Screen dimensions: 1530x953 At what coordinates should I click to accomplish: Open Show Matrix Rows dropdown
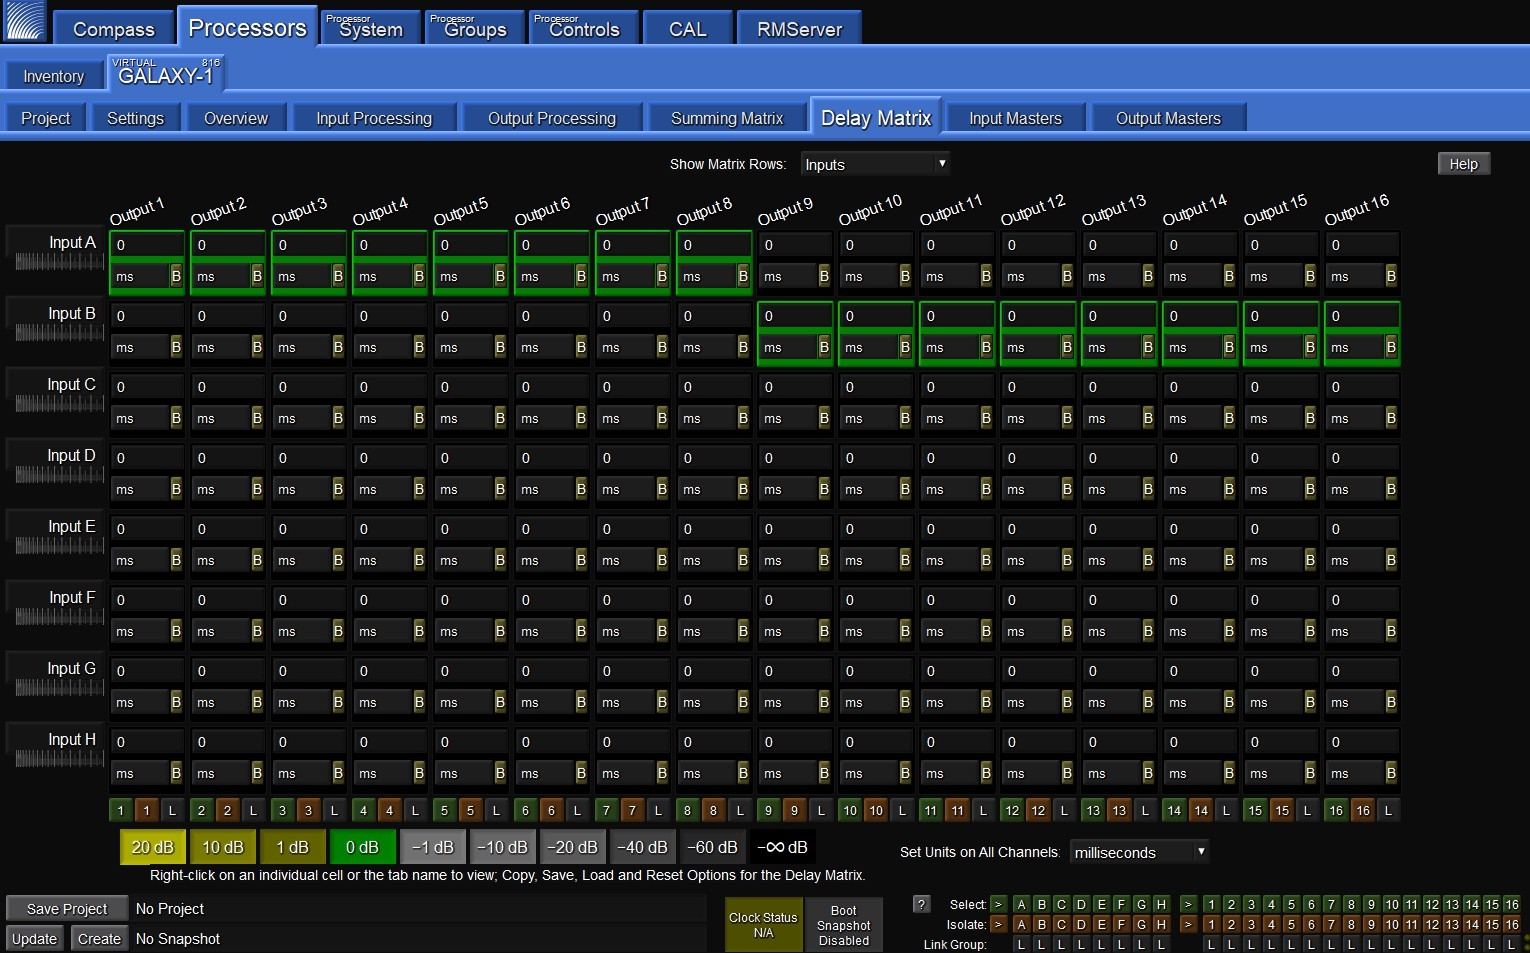pyautogui.click(x=874, y=164)
